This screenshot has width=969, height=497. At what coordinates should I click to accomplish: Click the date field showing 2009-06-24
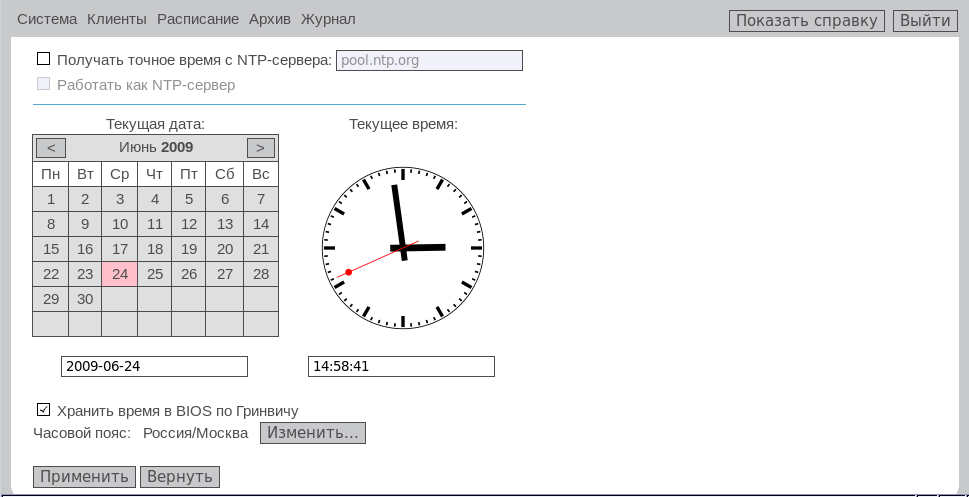(154, 367)
